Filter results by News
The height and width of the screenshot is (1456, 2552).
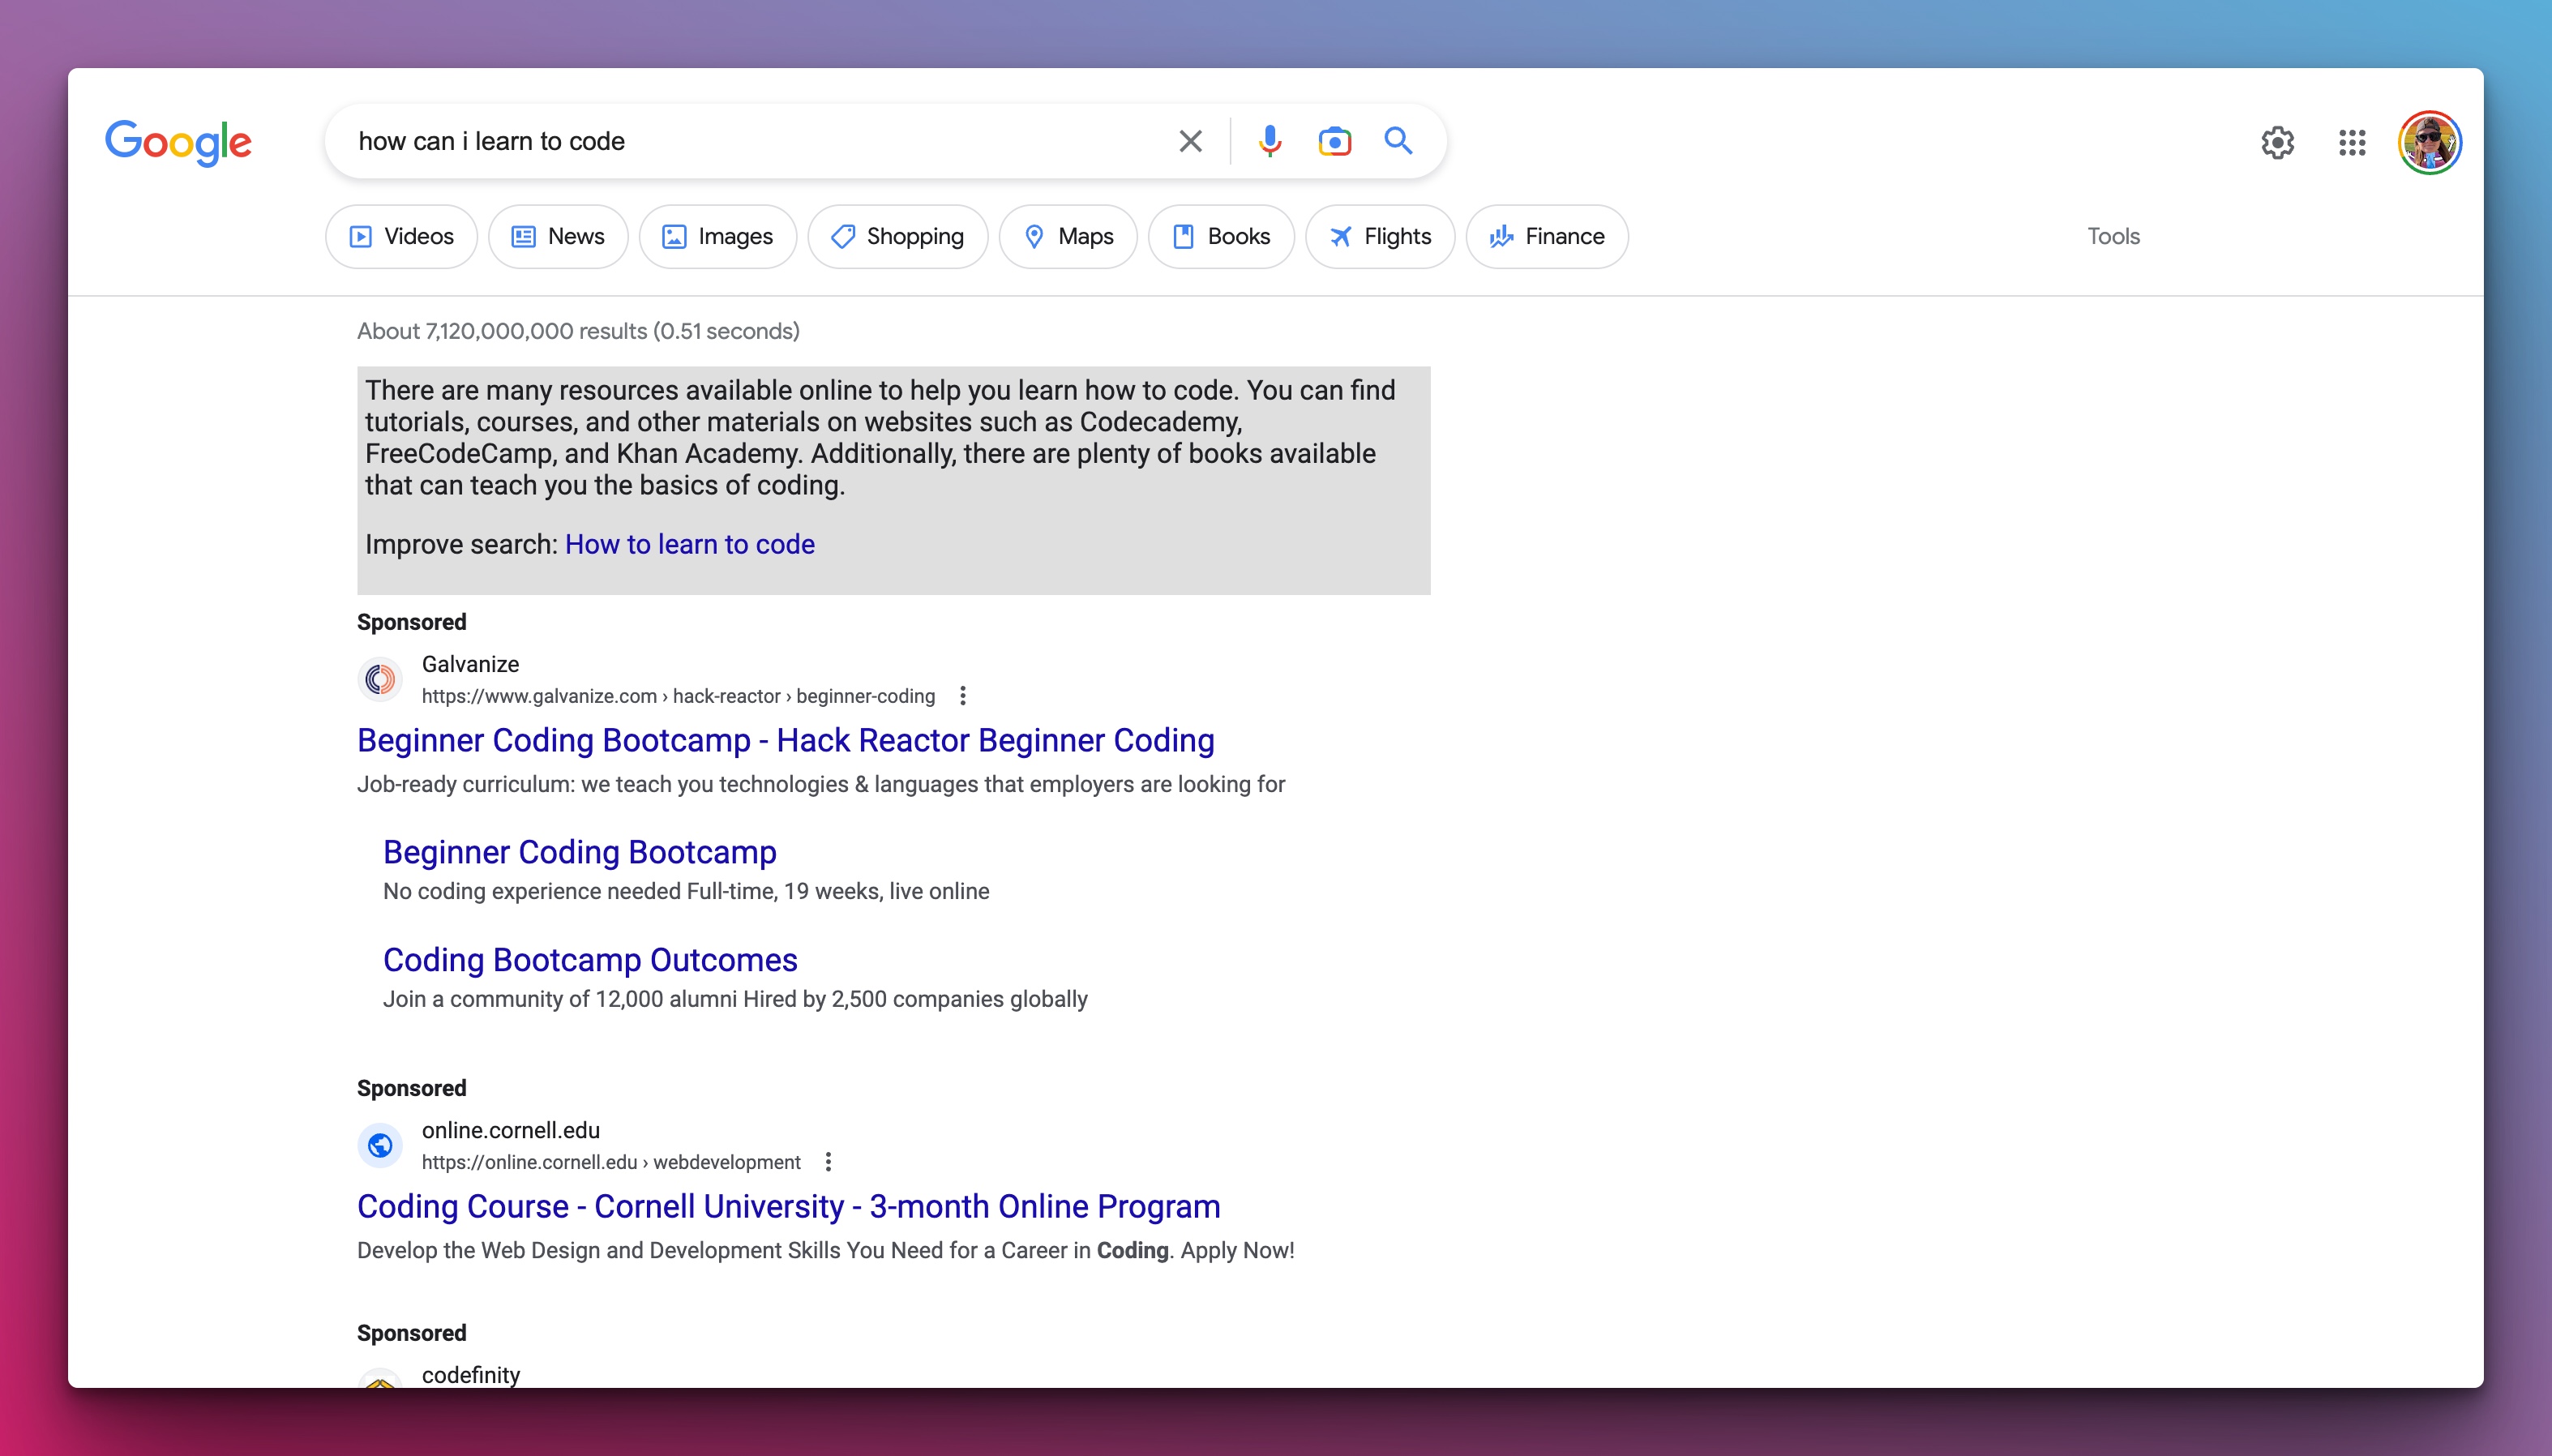click(558, 236)
